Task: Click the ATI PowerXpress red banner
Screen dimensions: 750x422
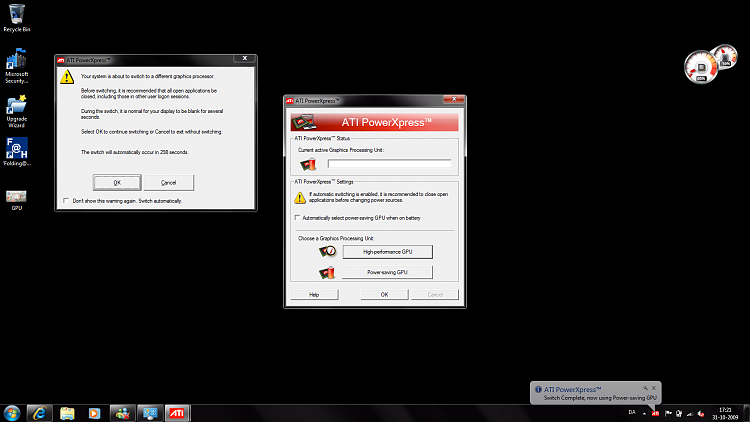Action: click(x=375, y=122)
